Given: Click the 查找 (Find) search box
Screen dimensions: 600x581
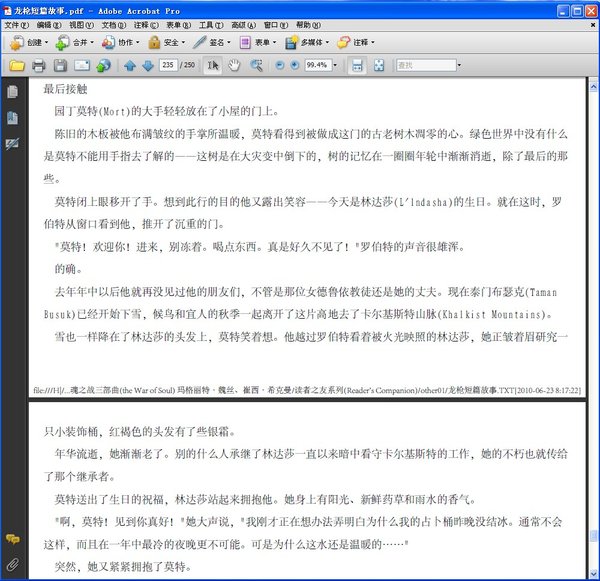Looking at the screenshot, I should click(423, 66).
